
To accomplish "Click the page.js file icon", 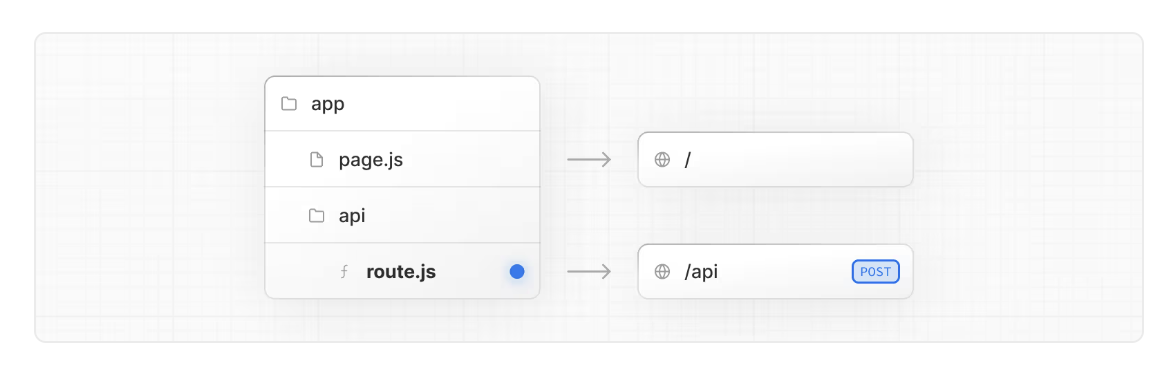I will coord(316,160).
